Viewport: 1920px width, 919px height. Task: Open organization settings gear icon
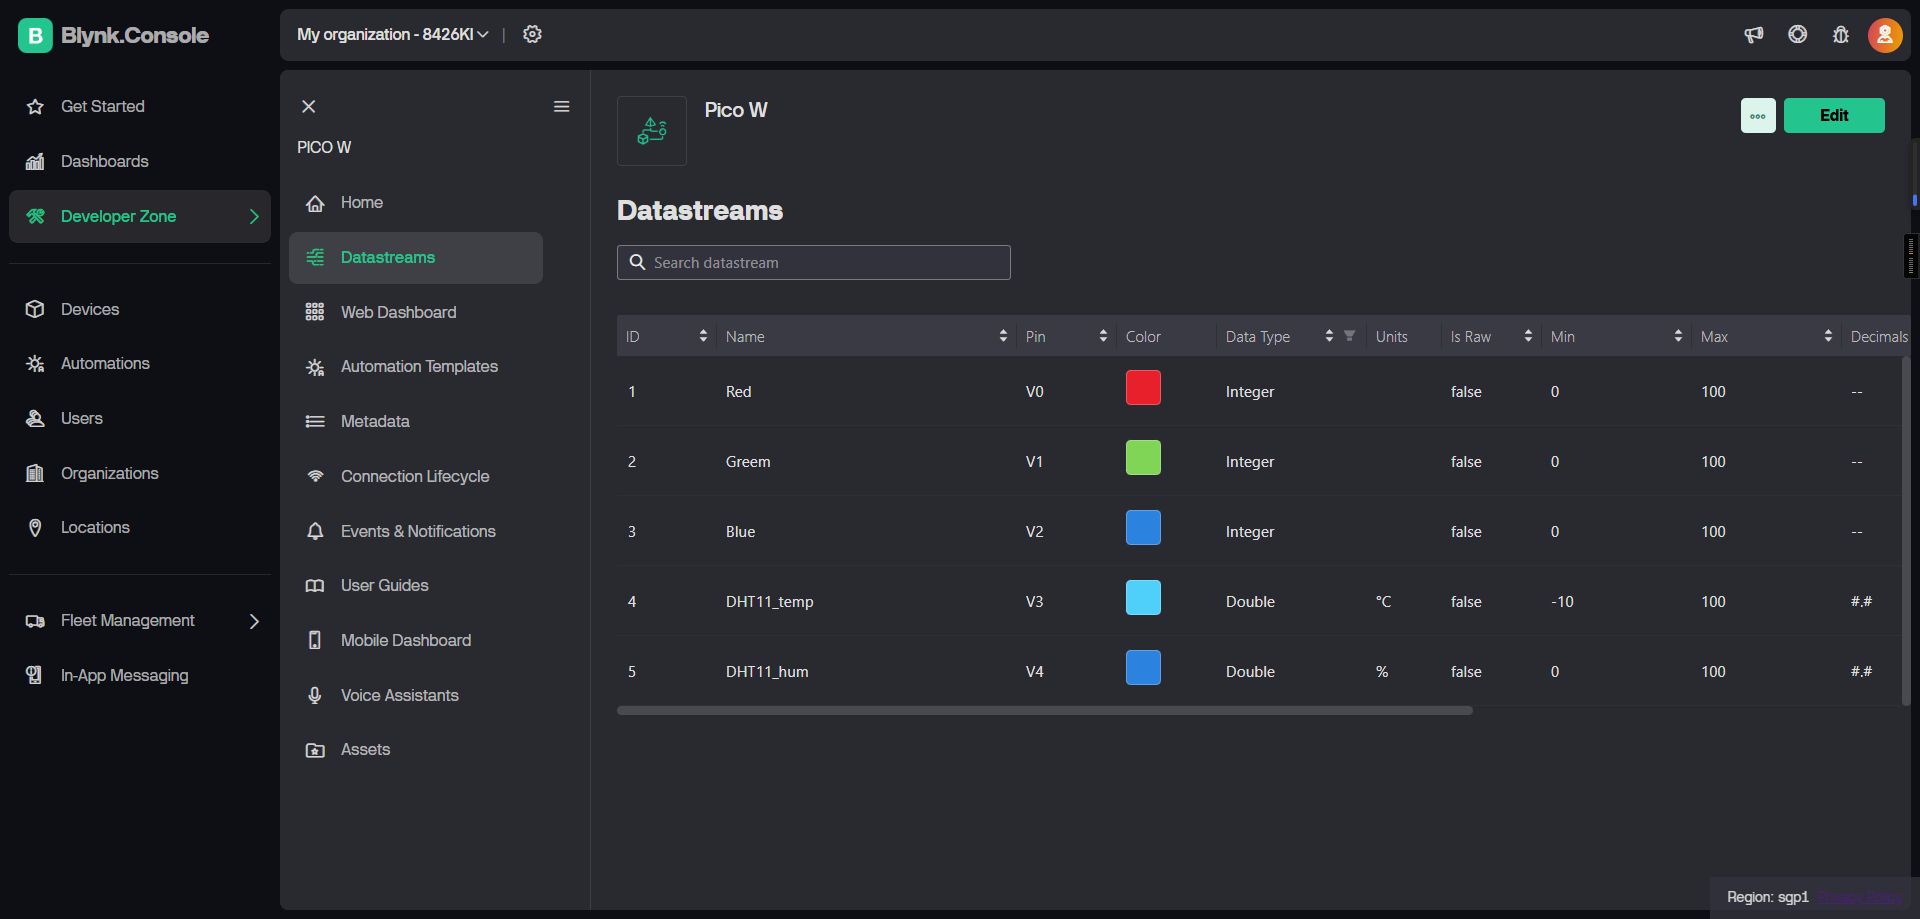click(x=533, y=34)
